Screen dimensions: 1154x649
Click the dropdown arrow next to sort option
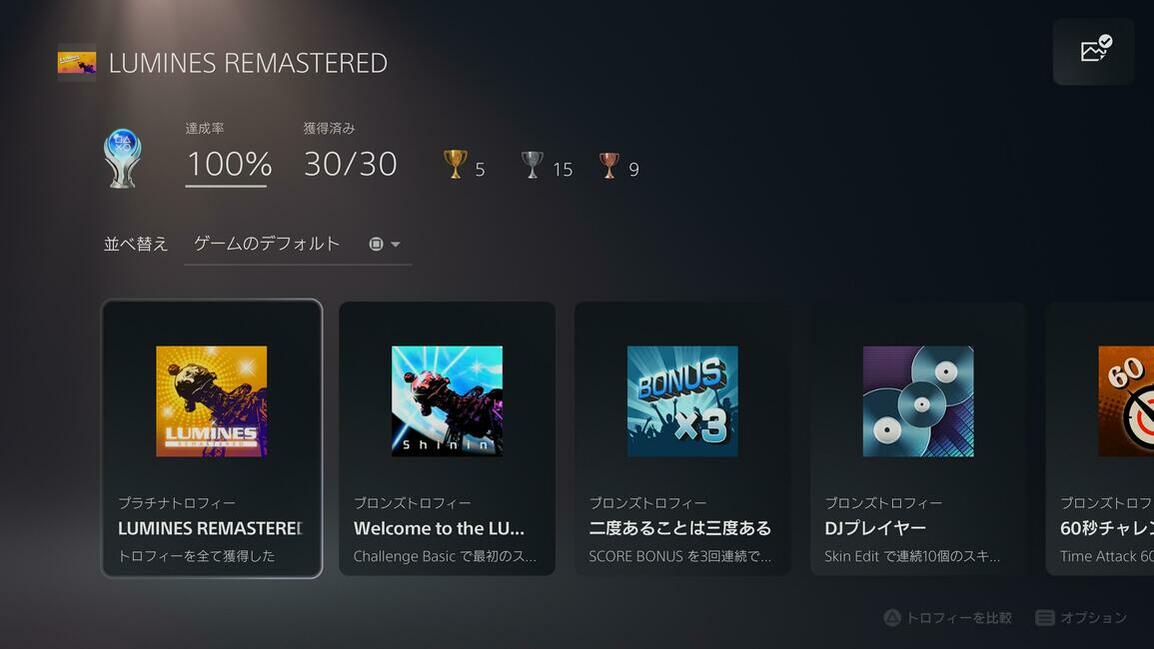click(x=395, y=244)
